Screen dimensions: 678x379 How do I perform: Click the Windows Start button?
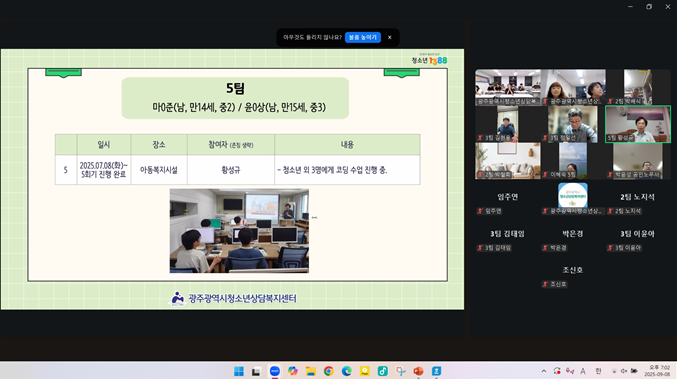coord(239,371)
